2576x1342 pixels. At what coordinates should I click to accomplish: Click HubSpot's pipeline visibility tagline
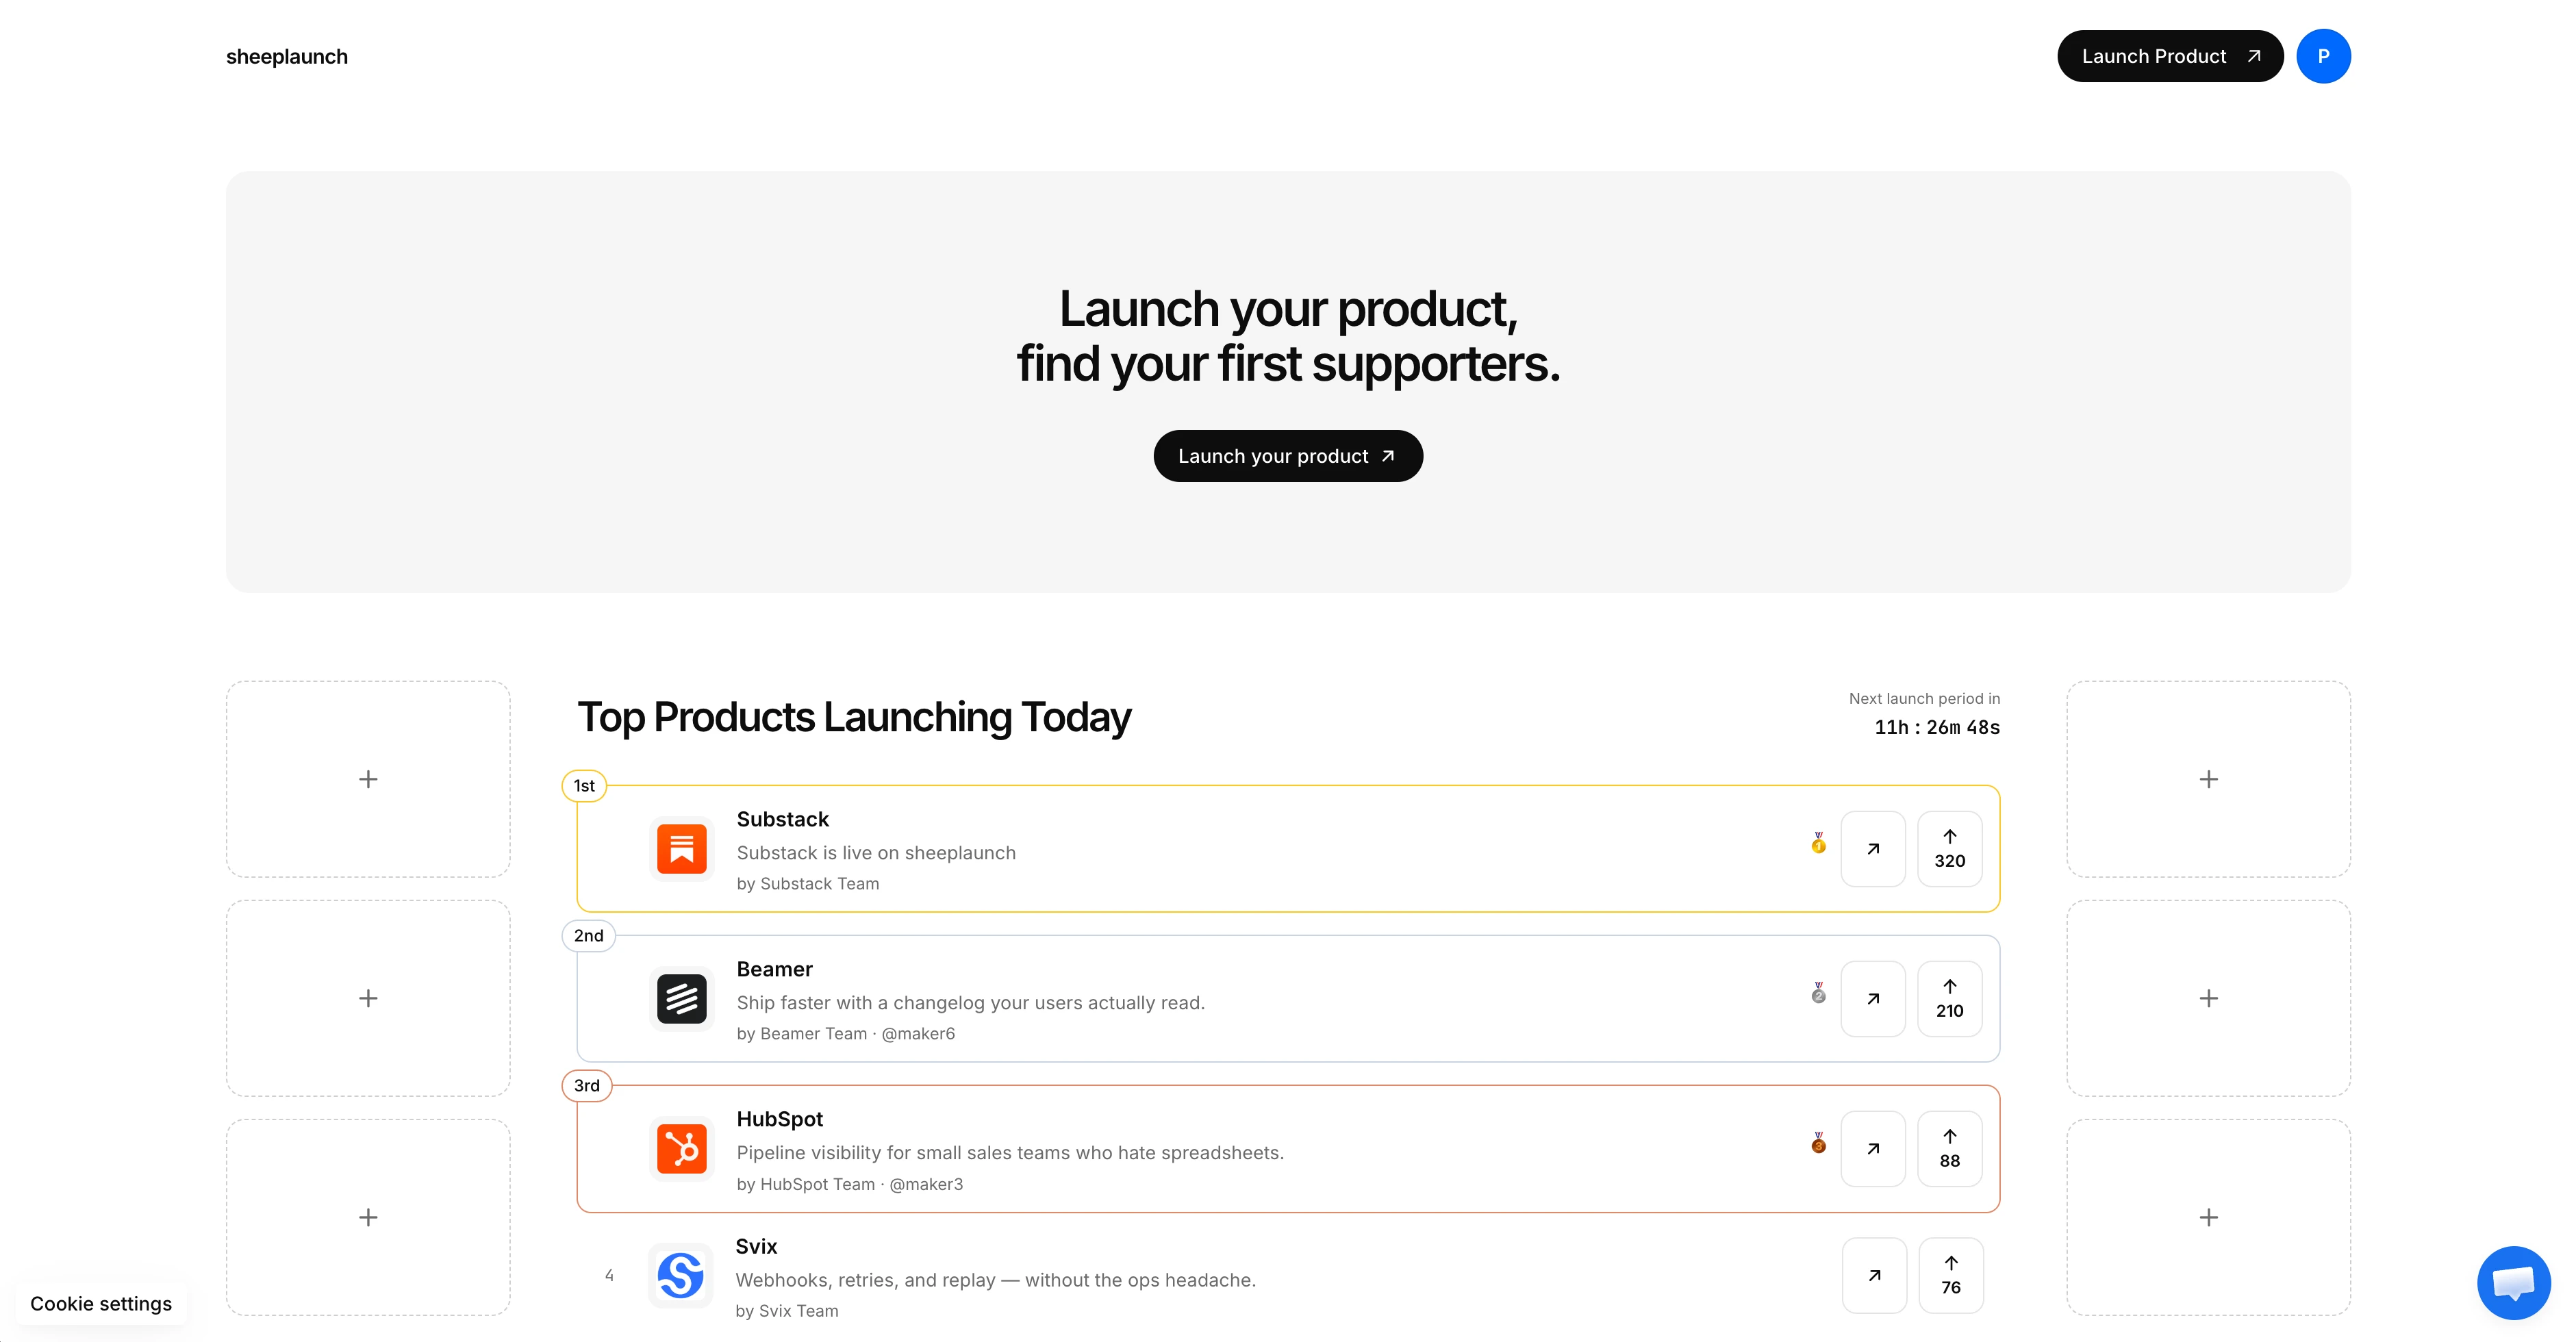1010,1153
